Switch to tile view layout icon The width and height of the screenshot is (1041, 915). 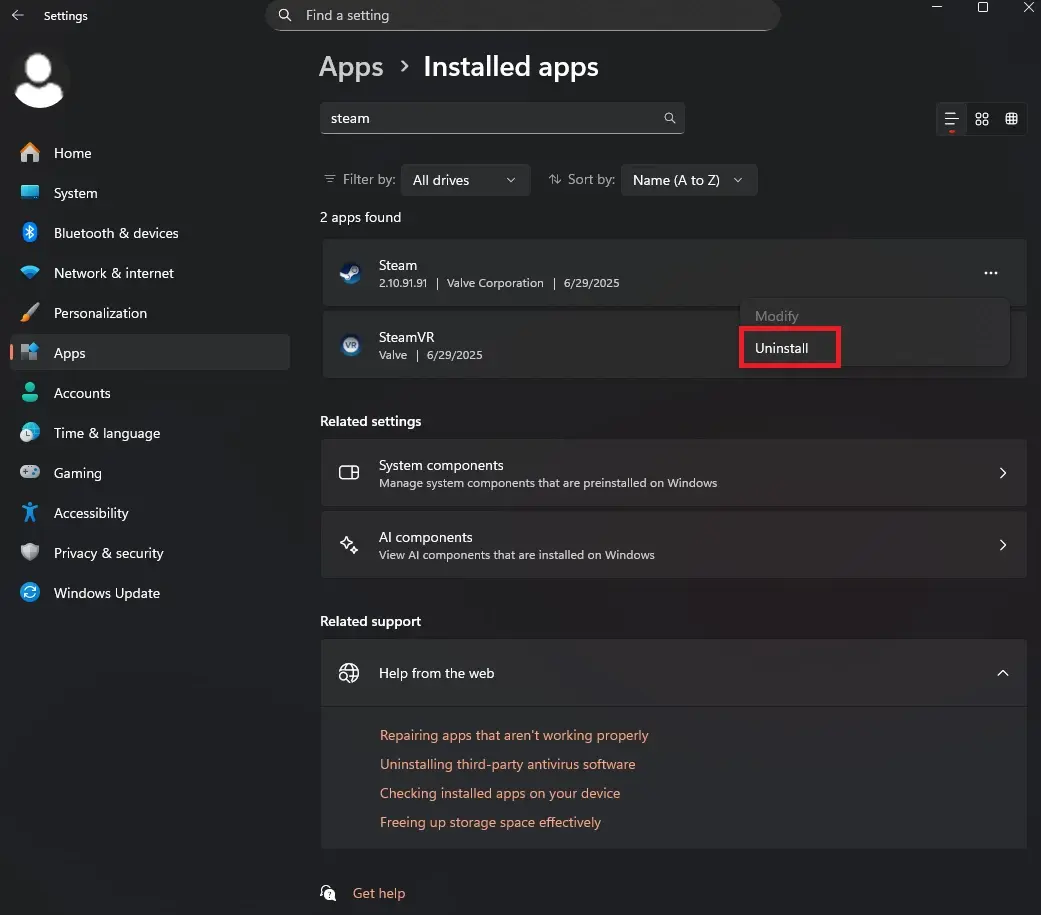pyautogui.click(x=1011, y=119)
